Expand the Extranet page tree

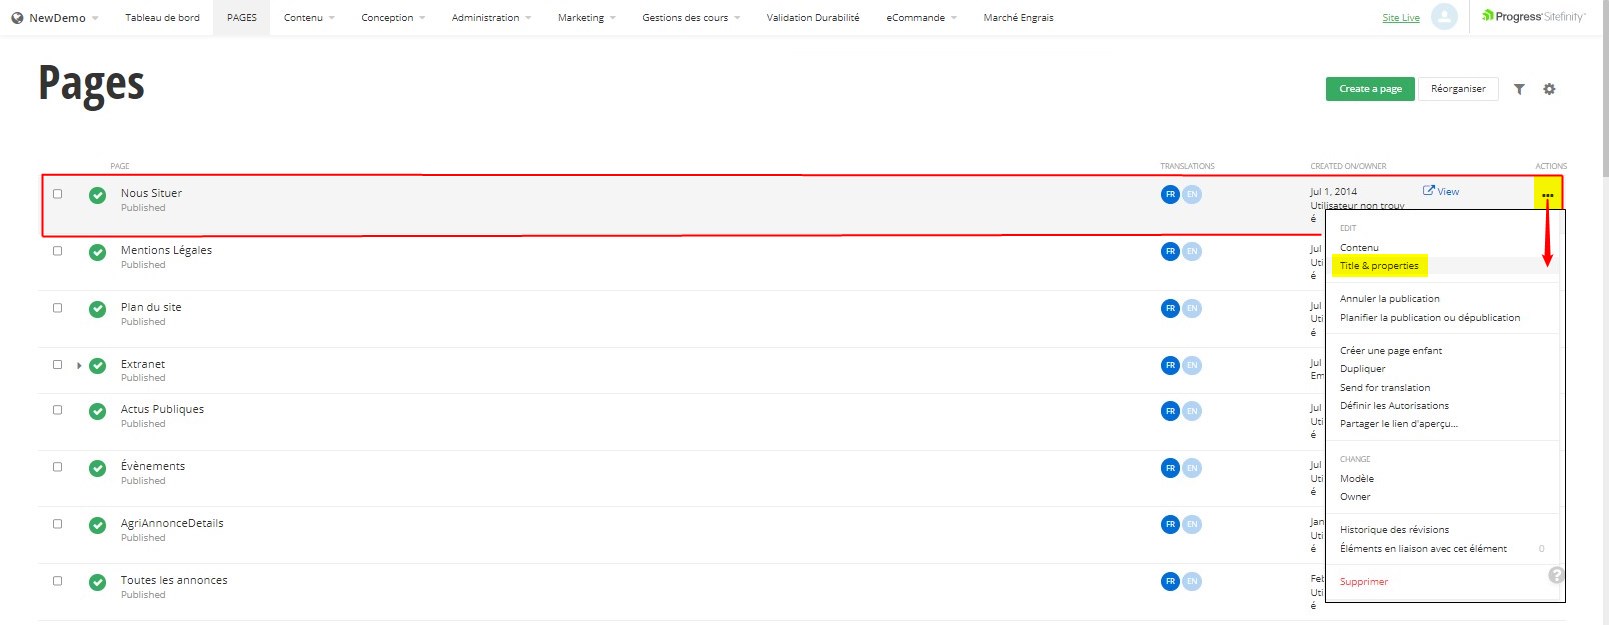pyautogui.click(x=79, y=365)
